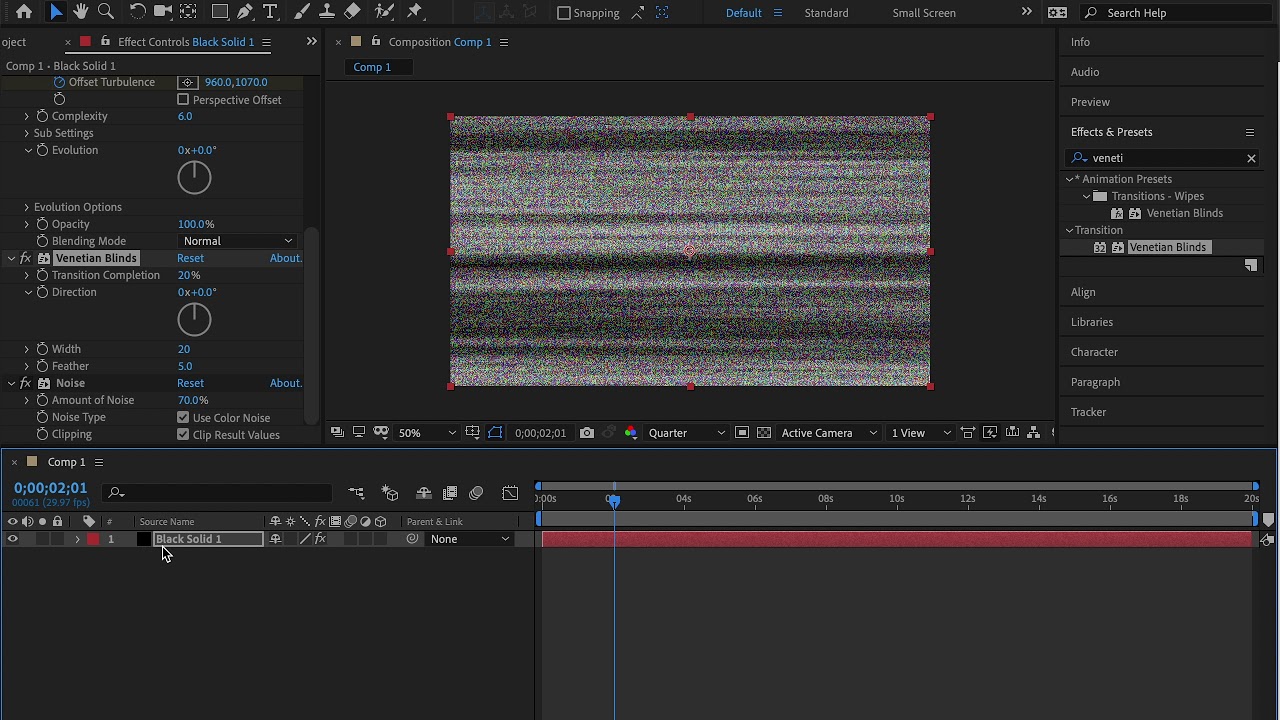Toggle Frame Blending switch in timeline
1280x720 pixels.
pyautogui.click(x=450, y=493)
